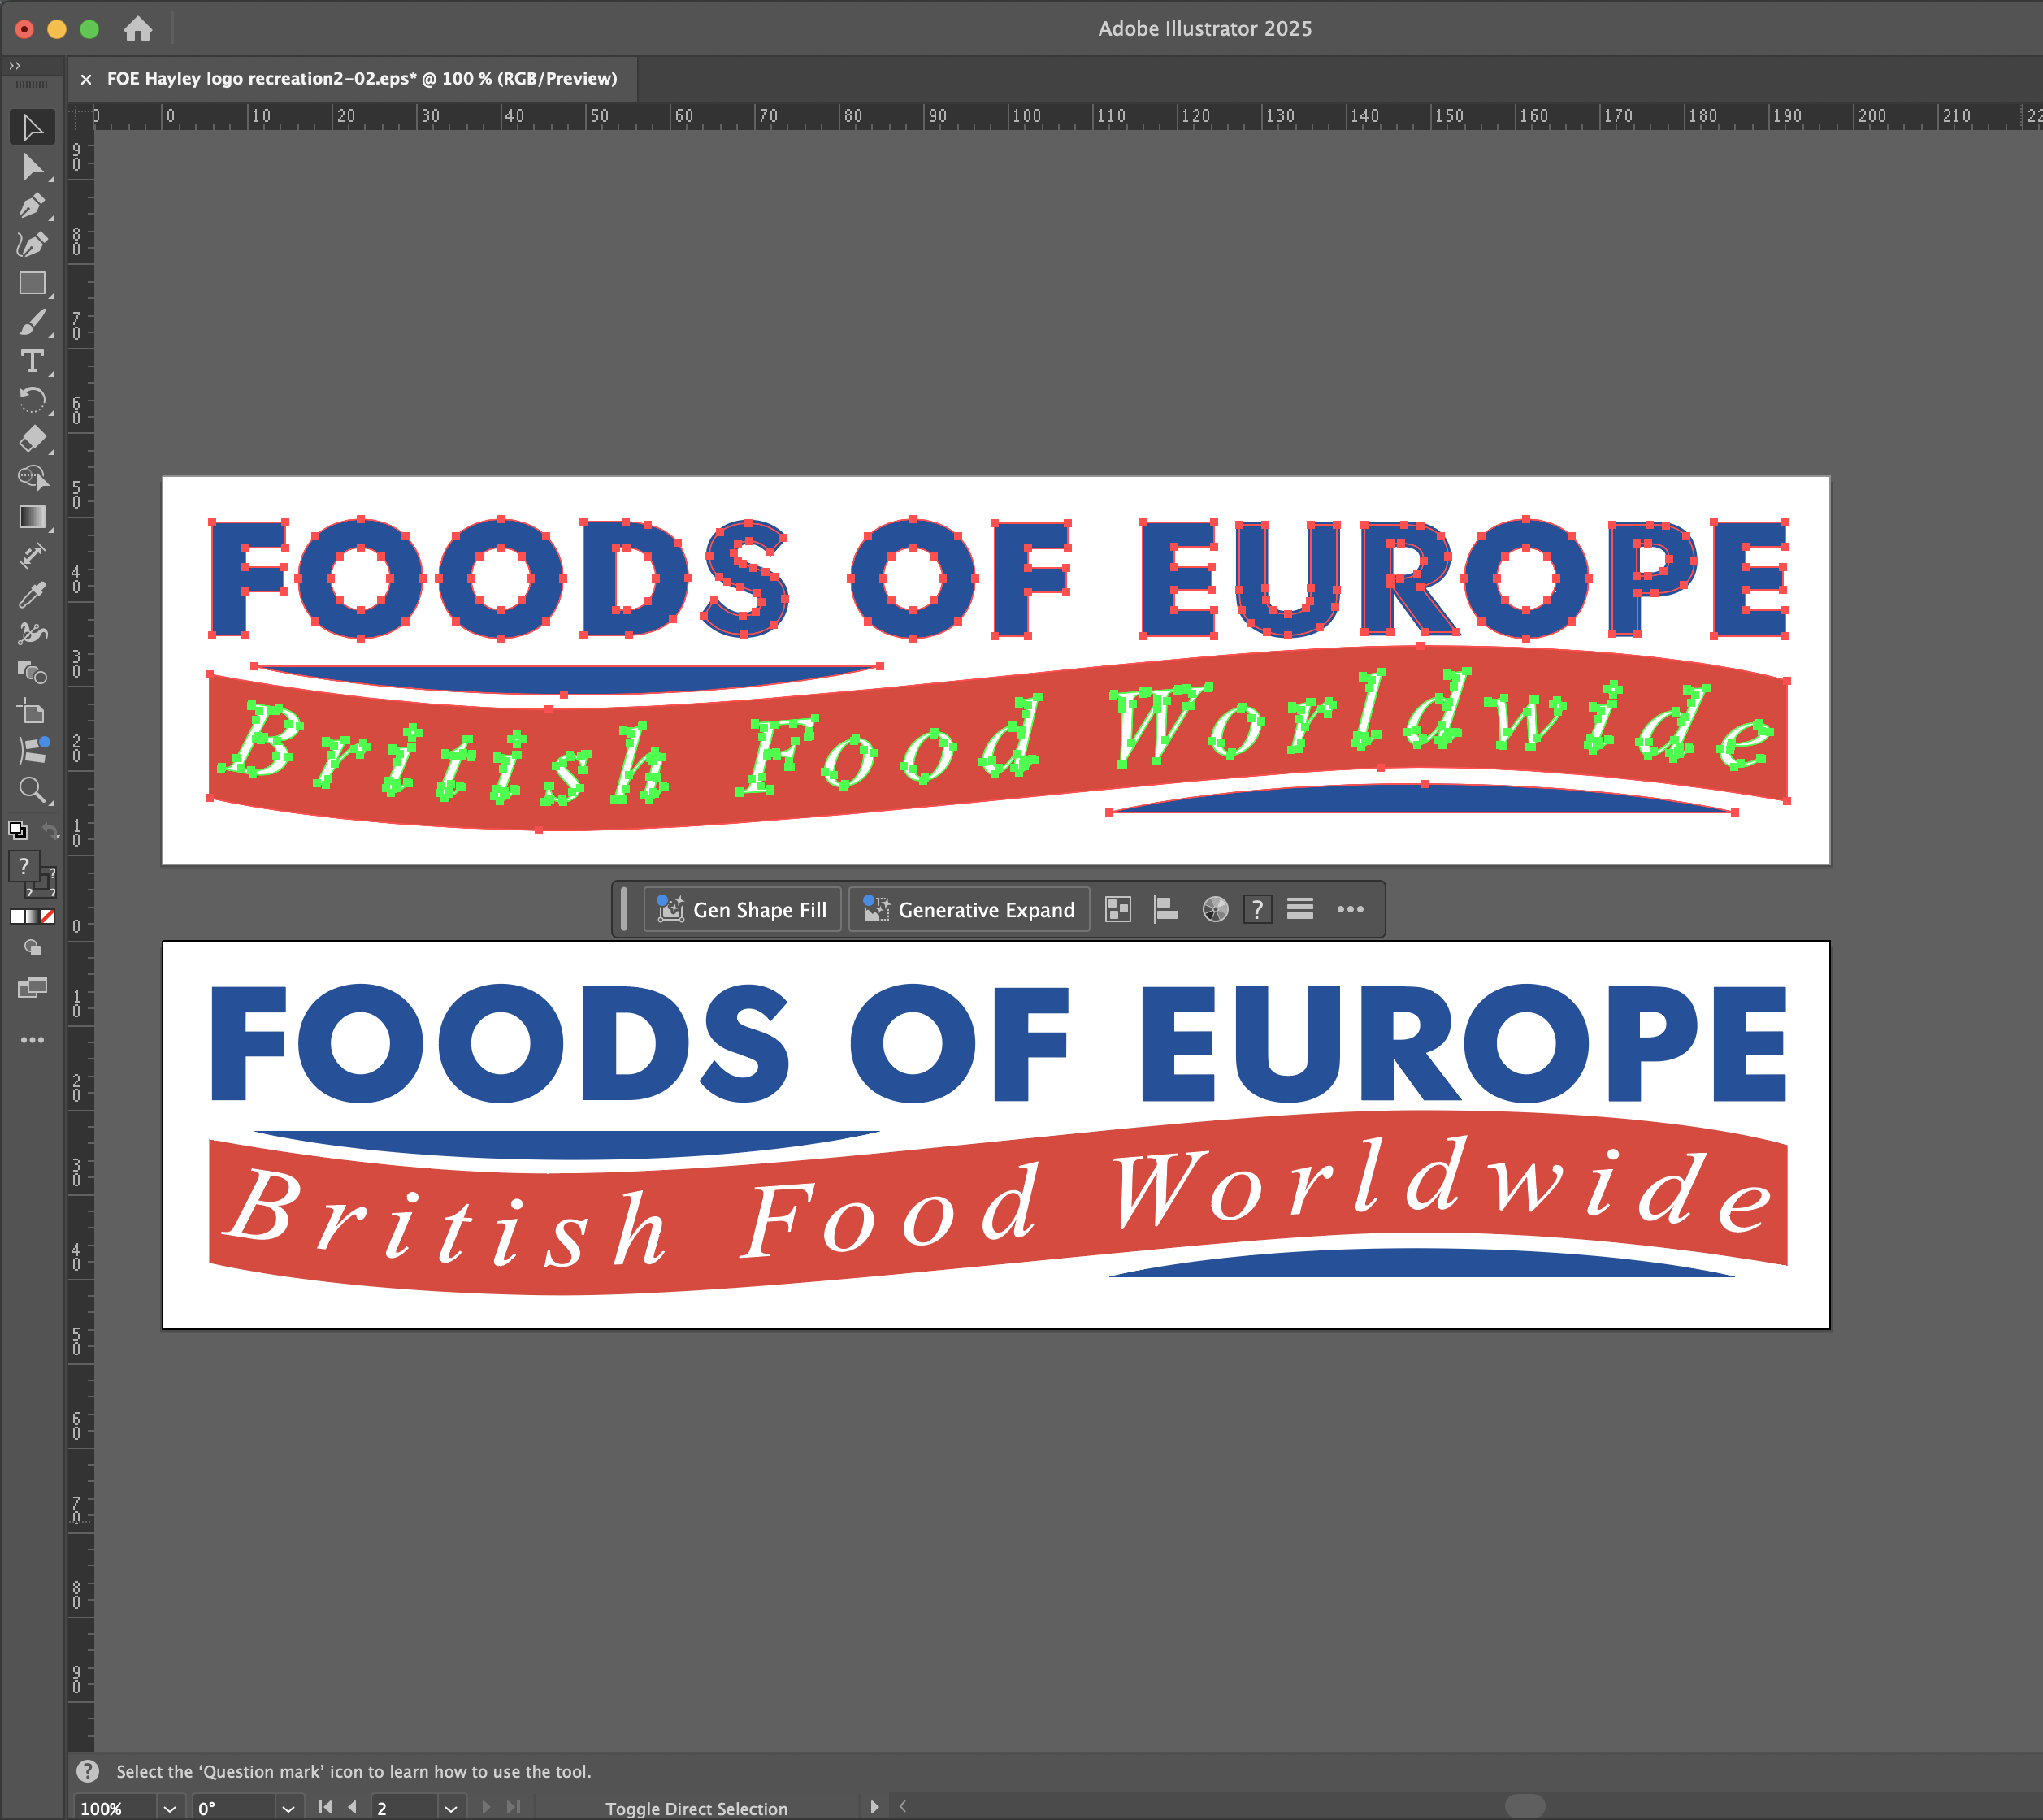2043x1820 pixels.
Task: Open the rotation angle dropdown
Action: 288,1808
